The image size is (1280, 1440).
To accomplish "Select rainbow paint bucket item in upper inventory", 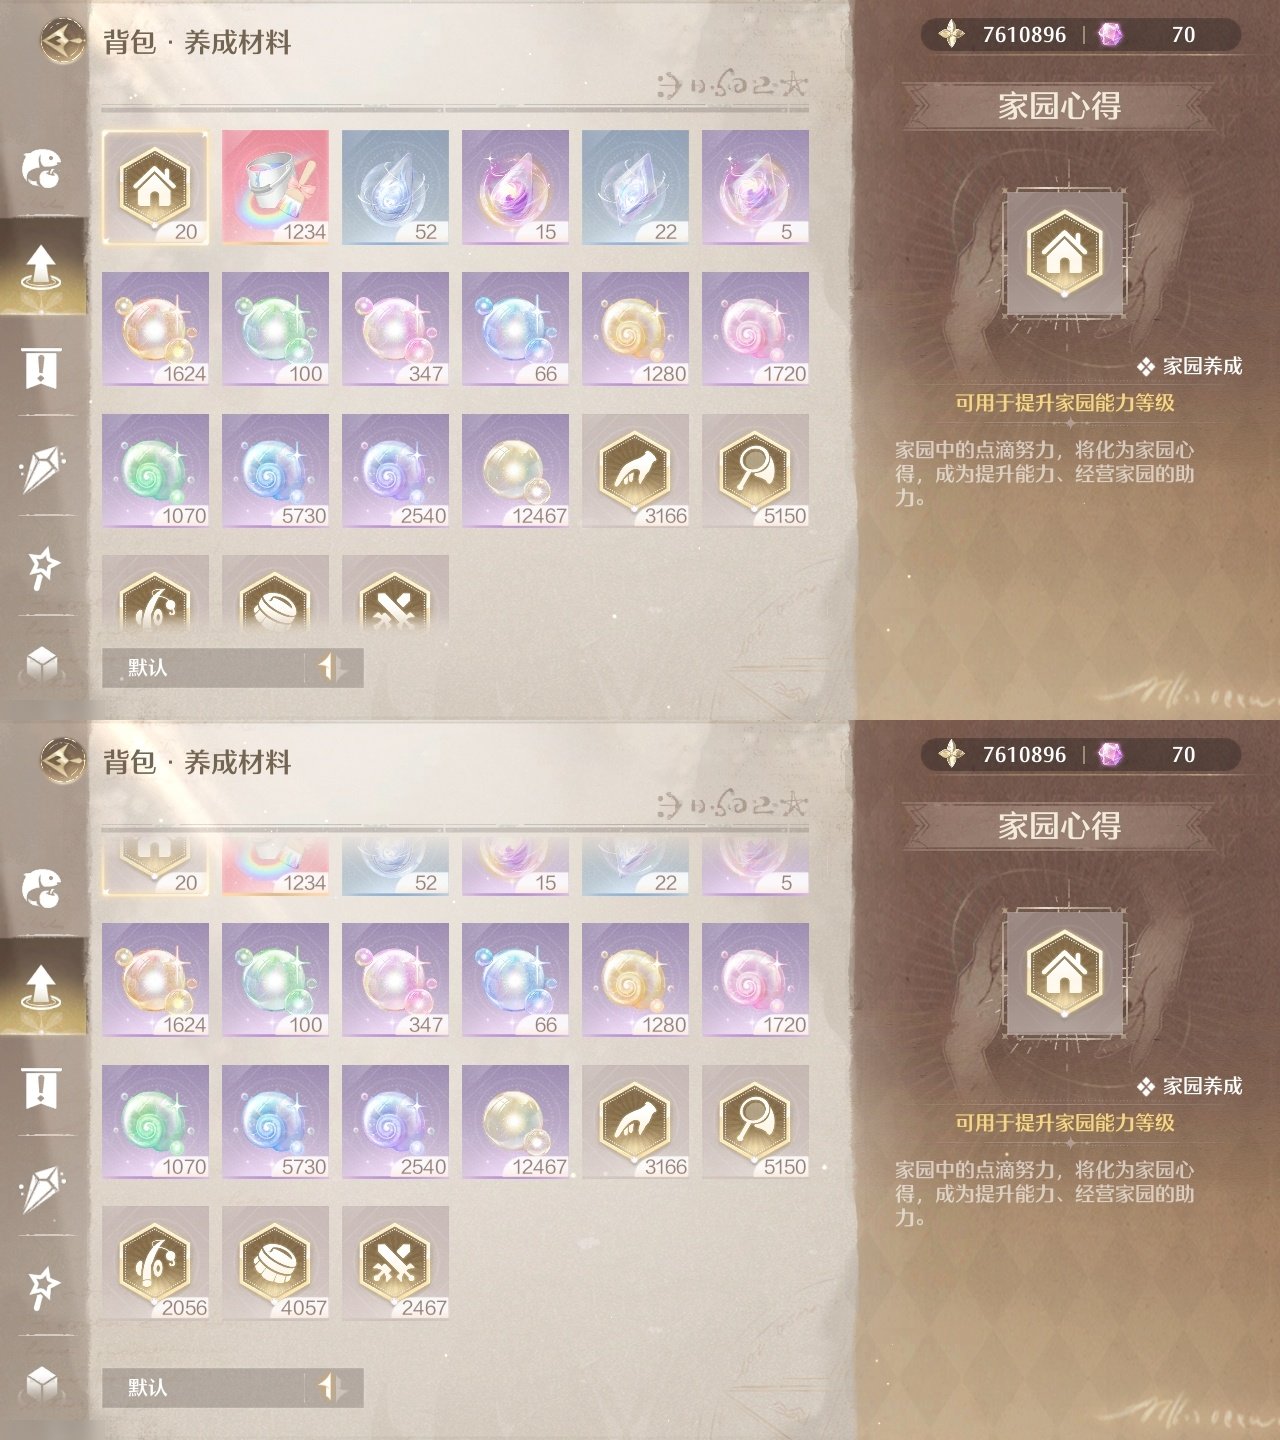I will [x=275, y=187].
